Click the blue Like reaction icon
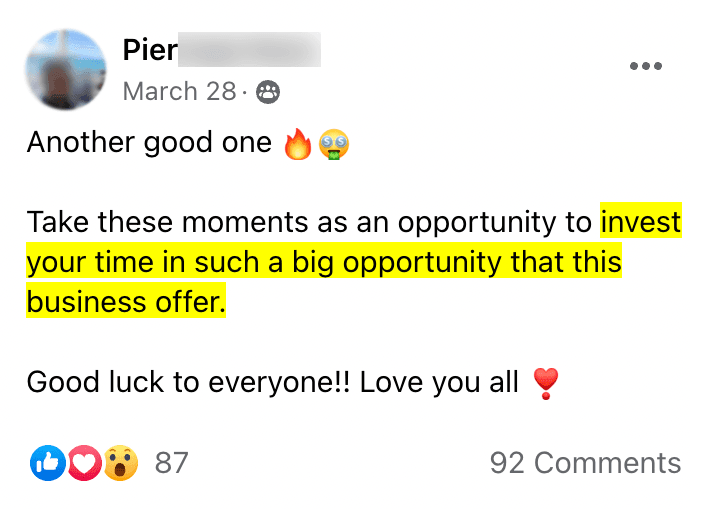 pyautogui.click(x=48, y=462)
